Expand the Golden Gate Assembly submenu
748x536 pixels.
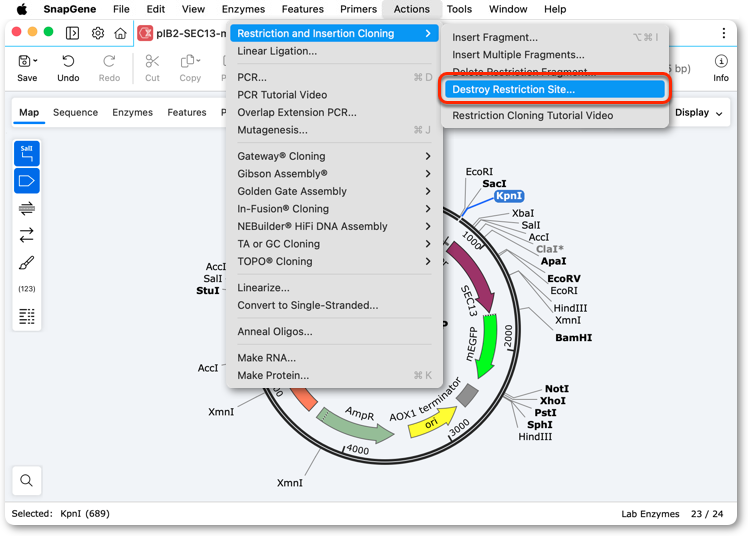334,192
